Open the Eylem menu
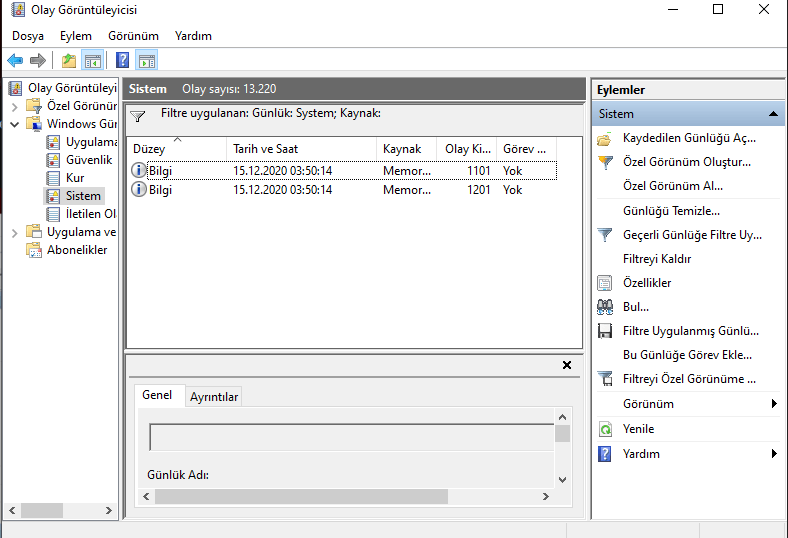This screenshot has height=538, width=788. pos(76,36)
